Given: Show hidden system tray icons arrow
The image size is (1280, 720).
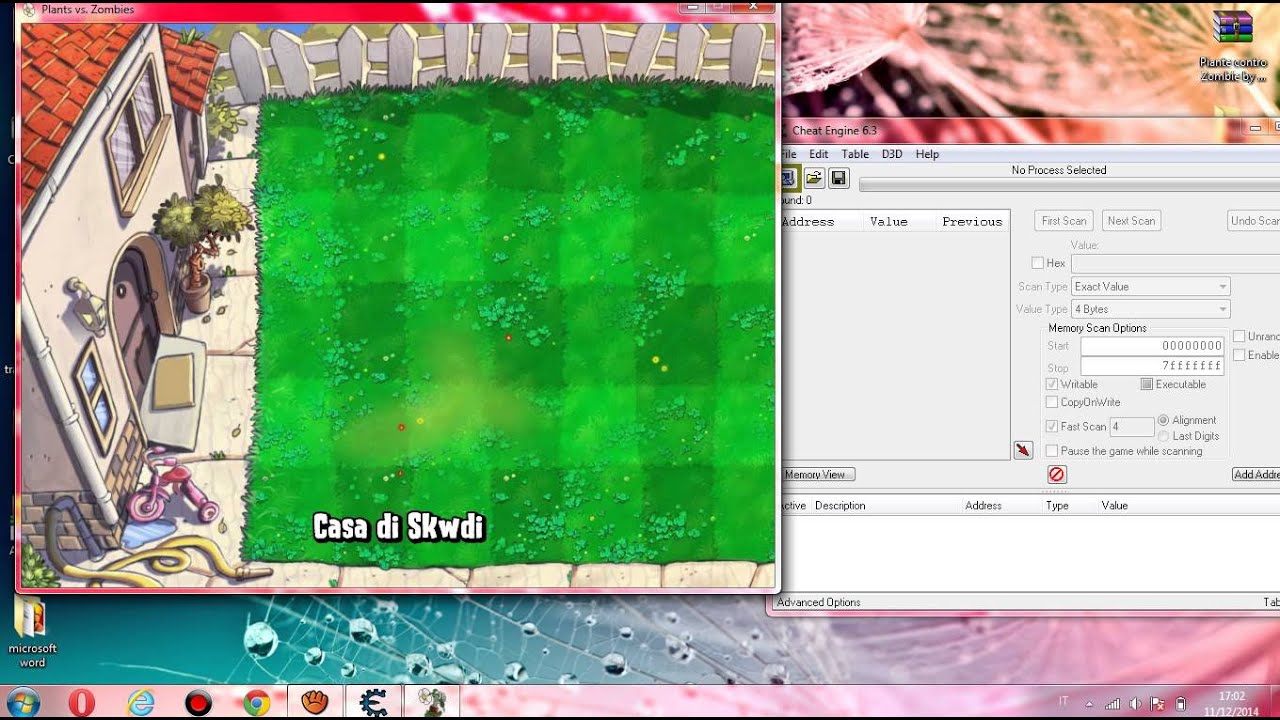Looking at the screenshot, I should tap(1089, 703).
